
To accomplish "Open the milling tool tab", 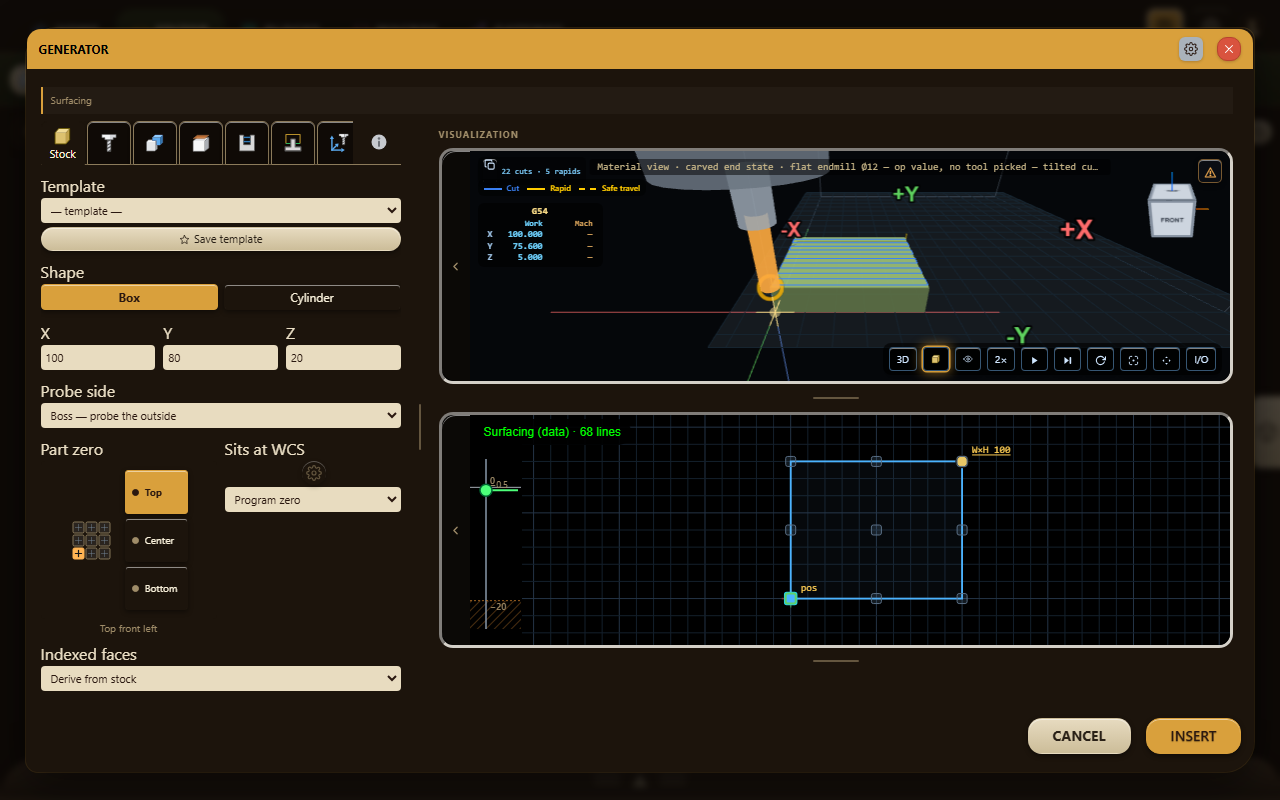I will click(x=109, y=143).
